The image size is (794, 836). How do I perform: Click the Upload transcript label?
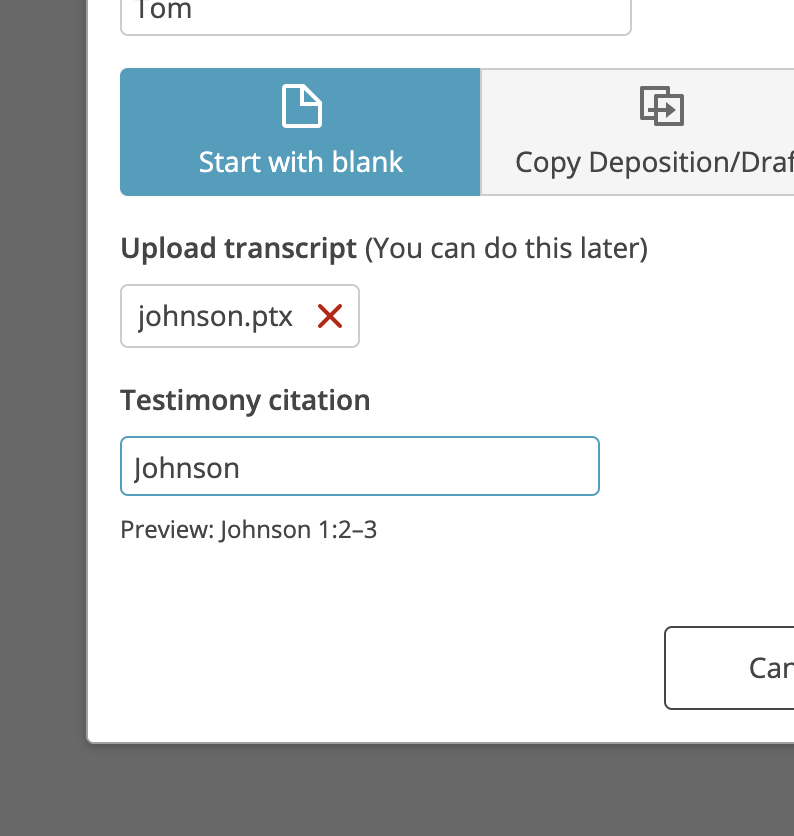click(238, 248)
